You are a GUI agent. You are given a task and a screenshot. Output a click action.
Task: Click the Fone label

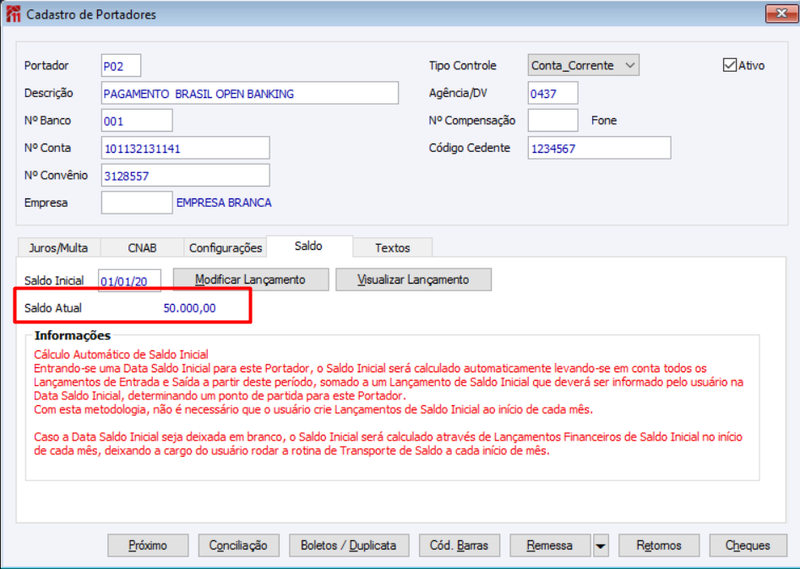(604, 120)
